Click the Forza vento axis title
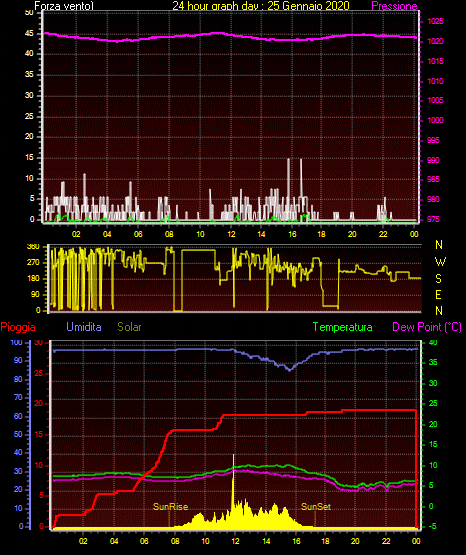Screen dimensions: 466x555 click(64, 6)
